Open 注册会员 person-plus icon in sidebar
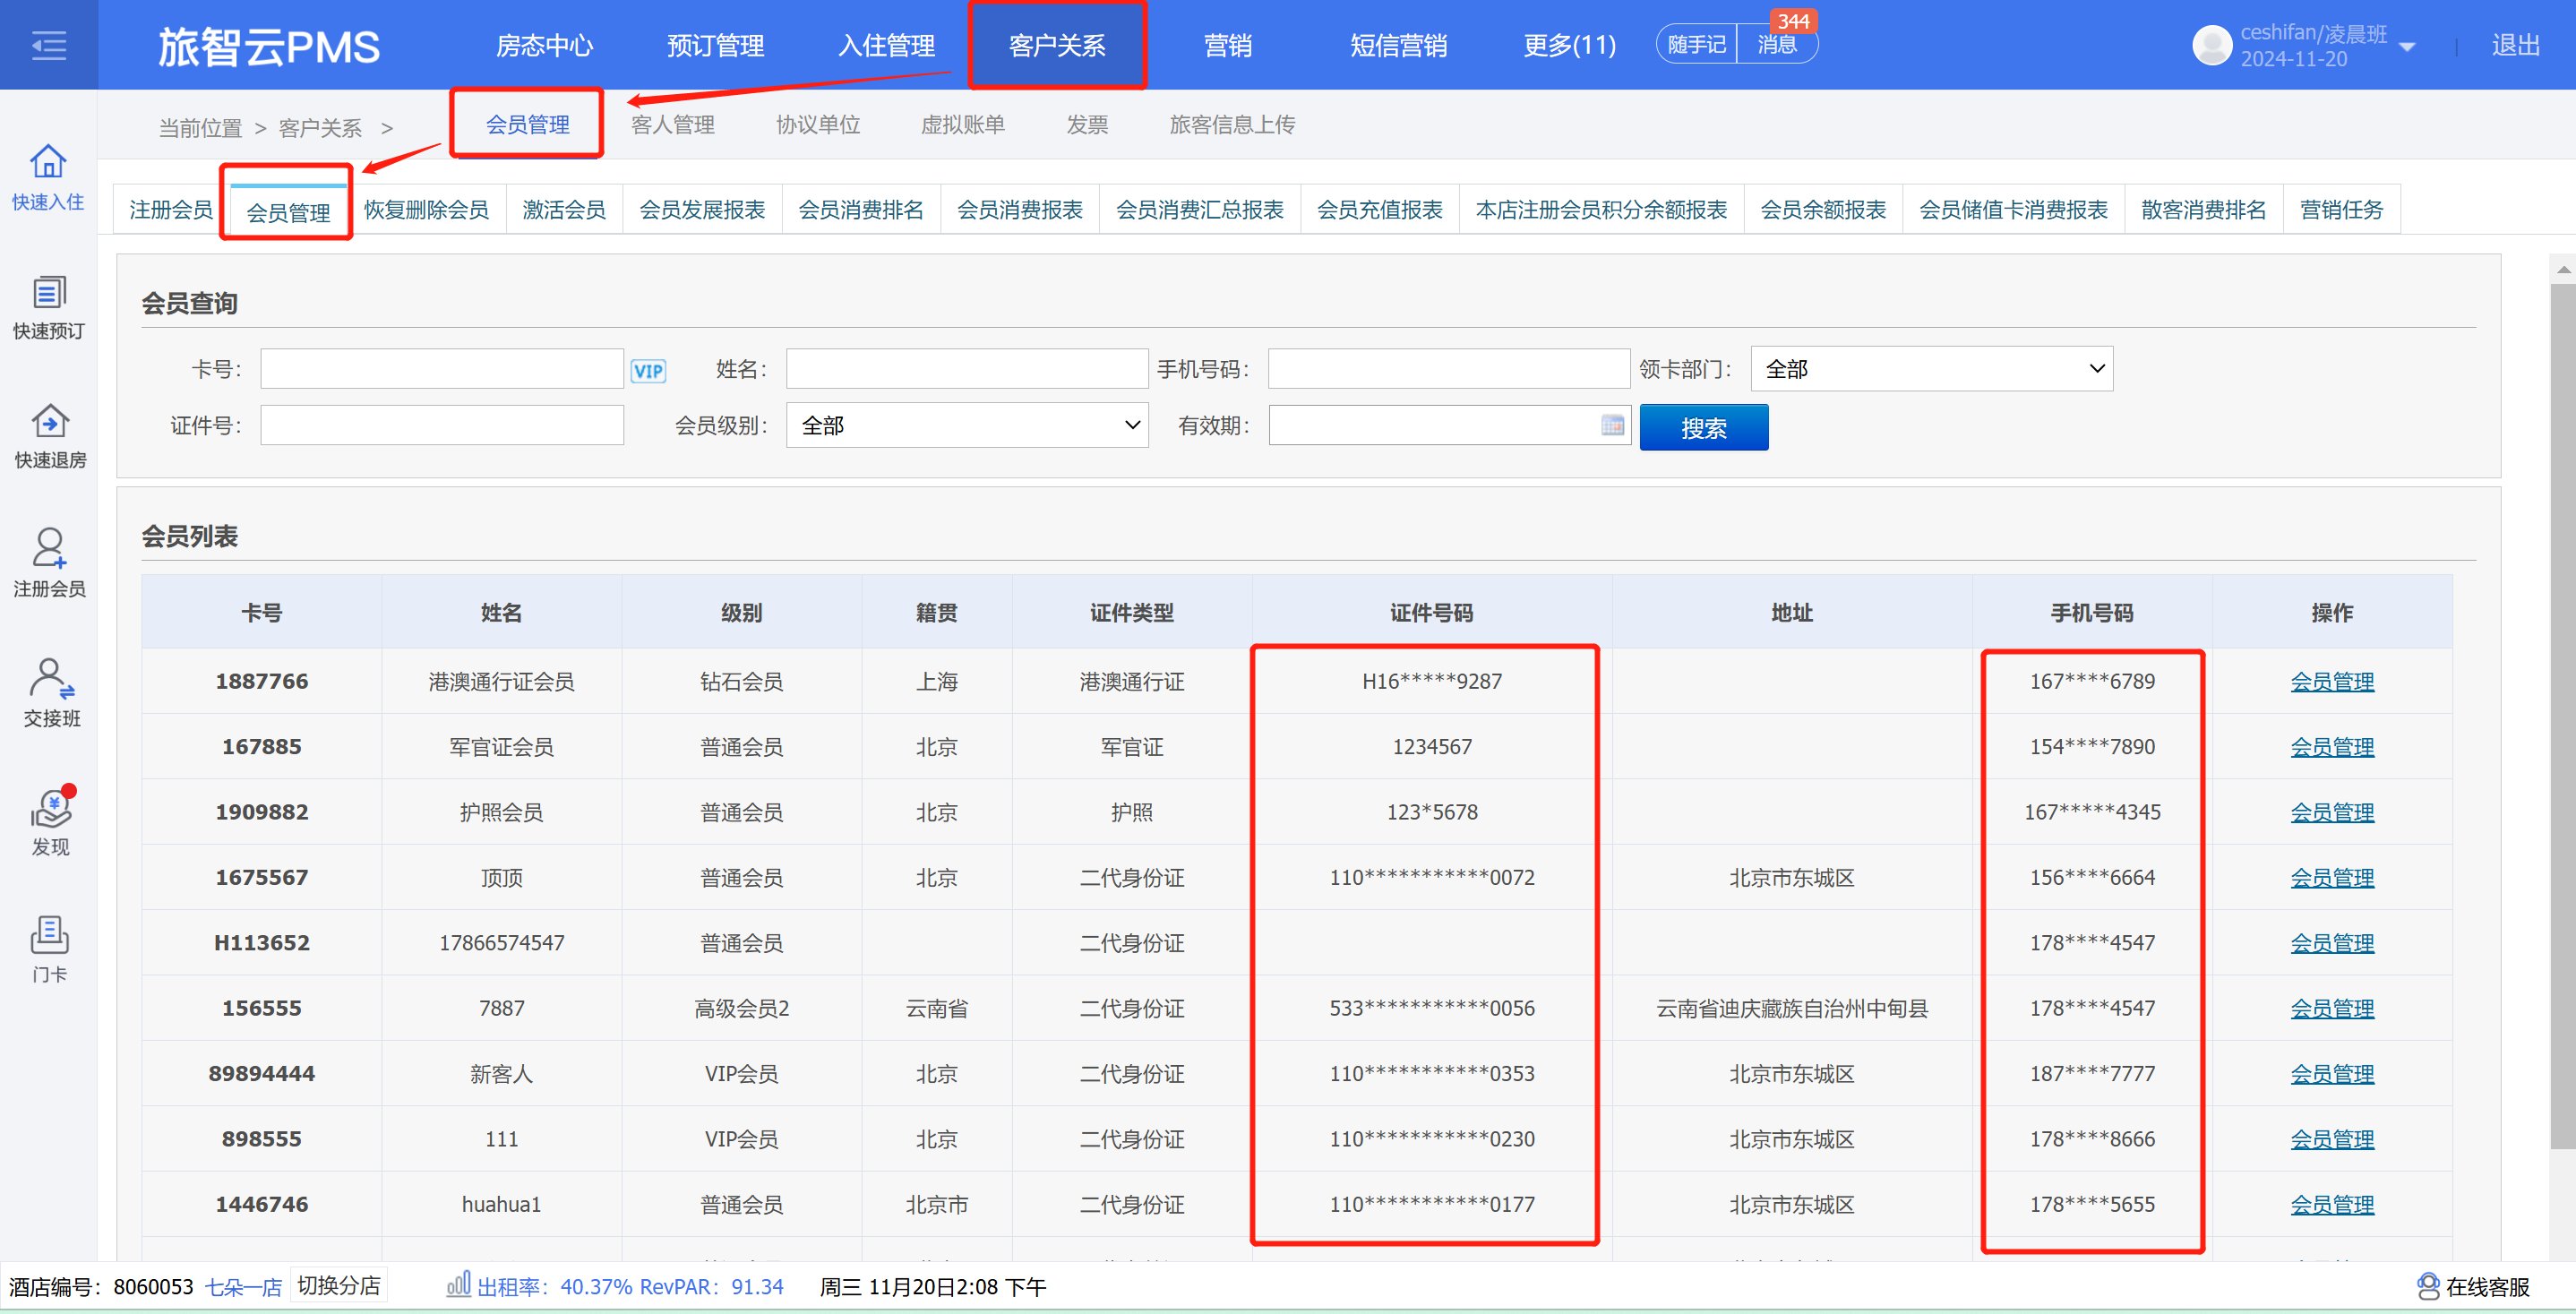This screenshot has width=2576, height=1314. click(x=49, y=548)
